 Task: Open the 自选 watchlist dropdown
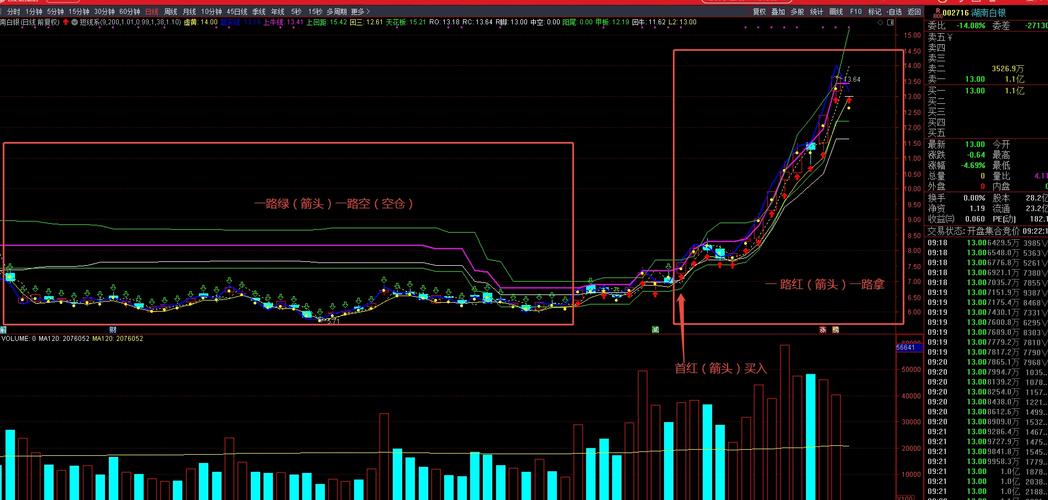[893, 12]
